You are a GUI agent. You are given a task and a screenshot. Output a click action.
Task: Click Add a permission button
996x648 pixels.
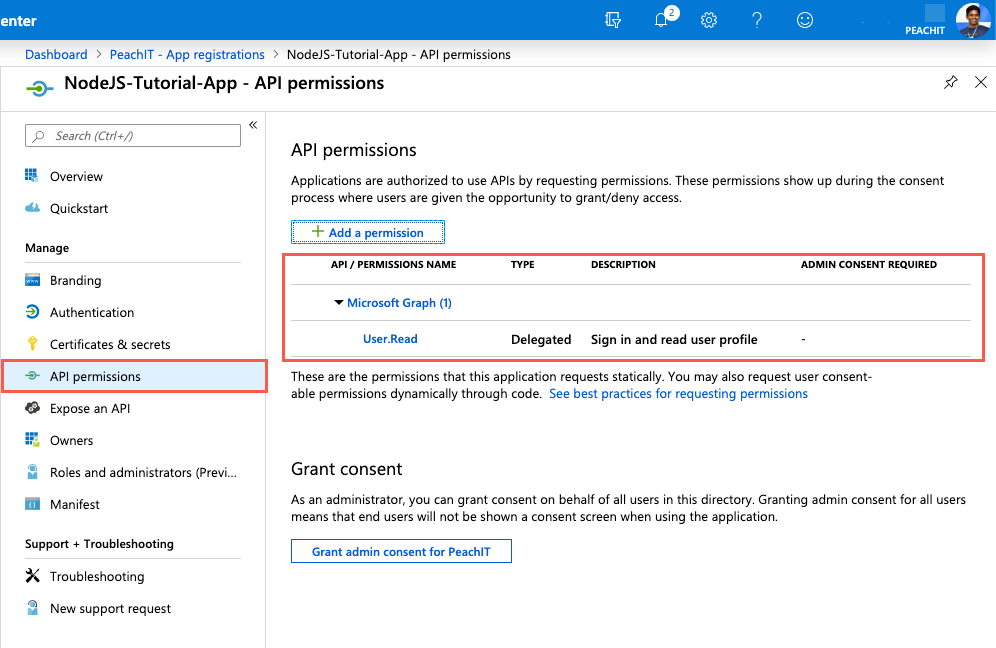tap(368, 233)
